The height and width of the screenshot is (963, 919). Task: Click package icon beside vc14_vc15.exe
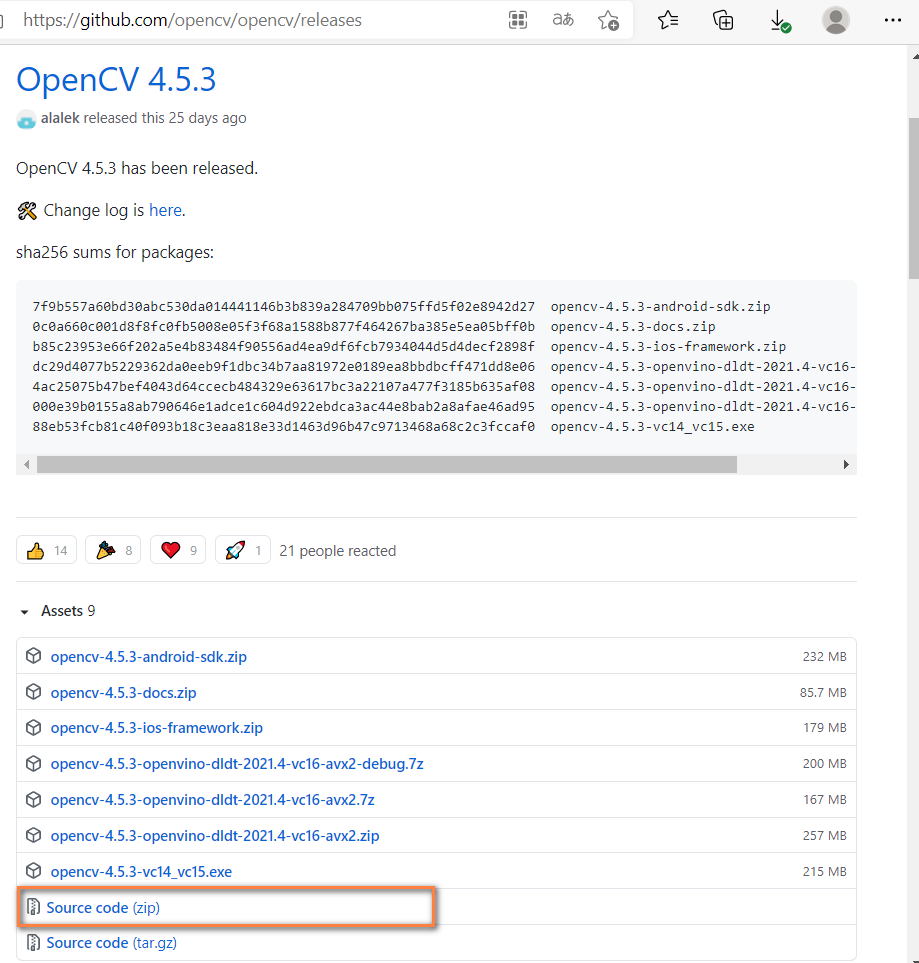coord(33,871)
